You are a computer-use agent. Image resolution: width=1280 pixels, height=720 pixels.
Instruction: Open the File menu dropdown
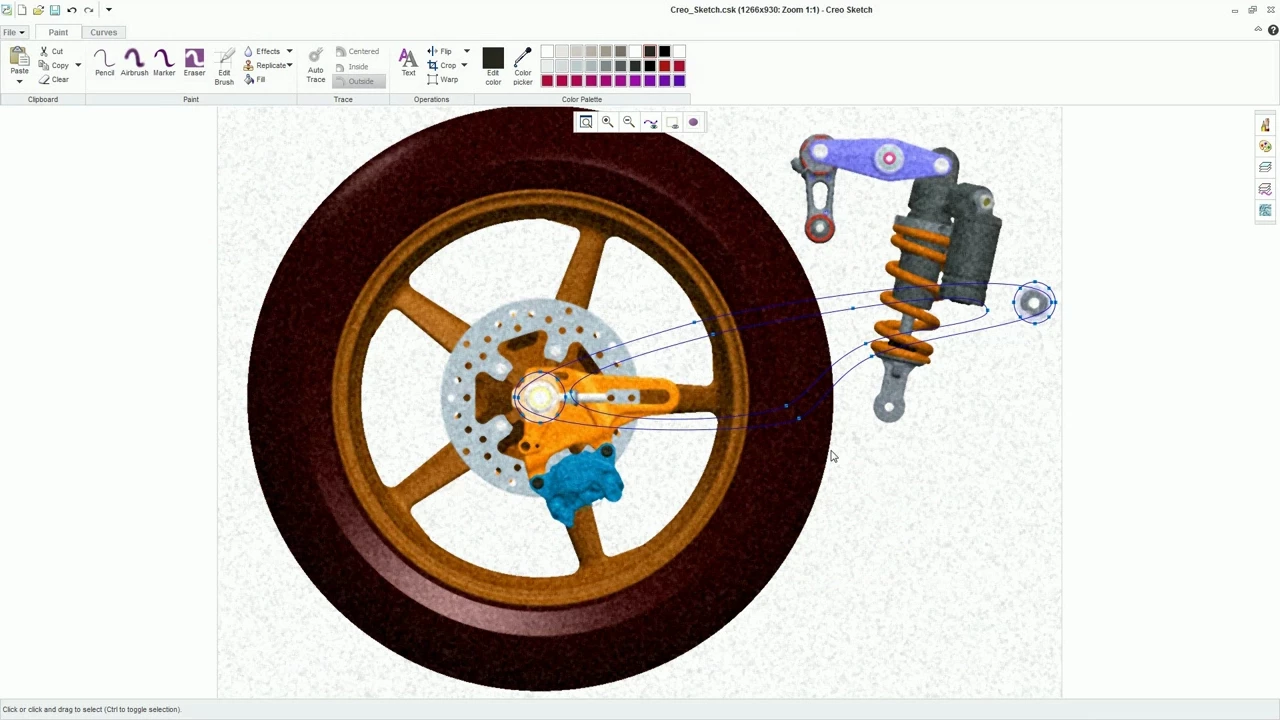click(x=14, y=32)
